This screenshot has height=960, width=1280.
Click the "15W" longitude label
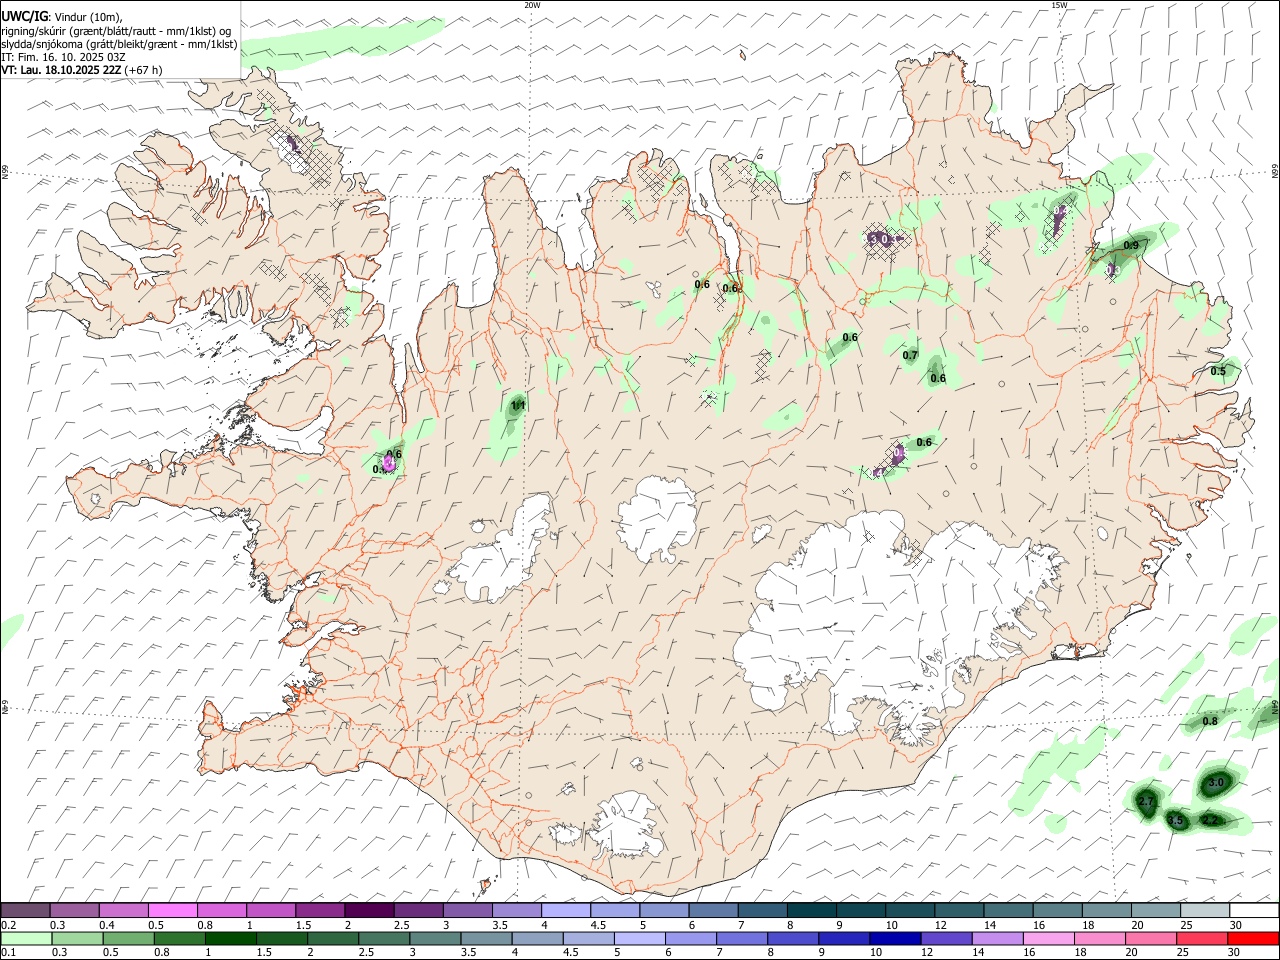[1058, 5]
